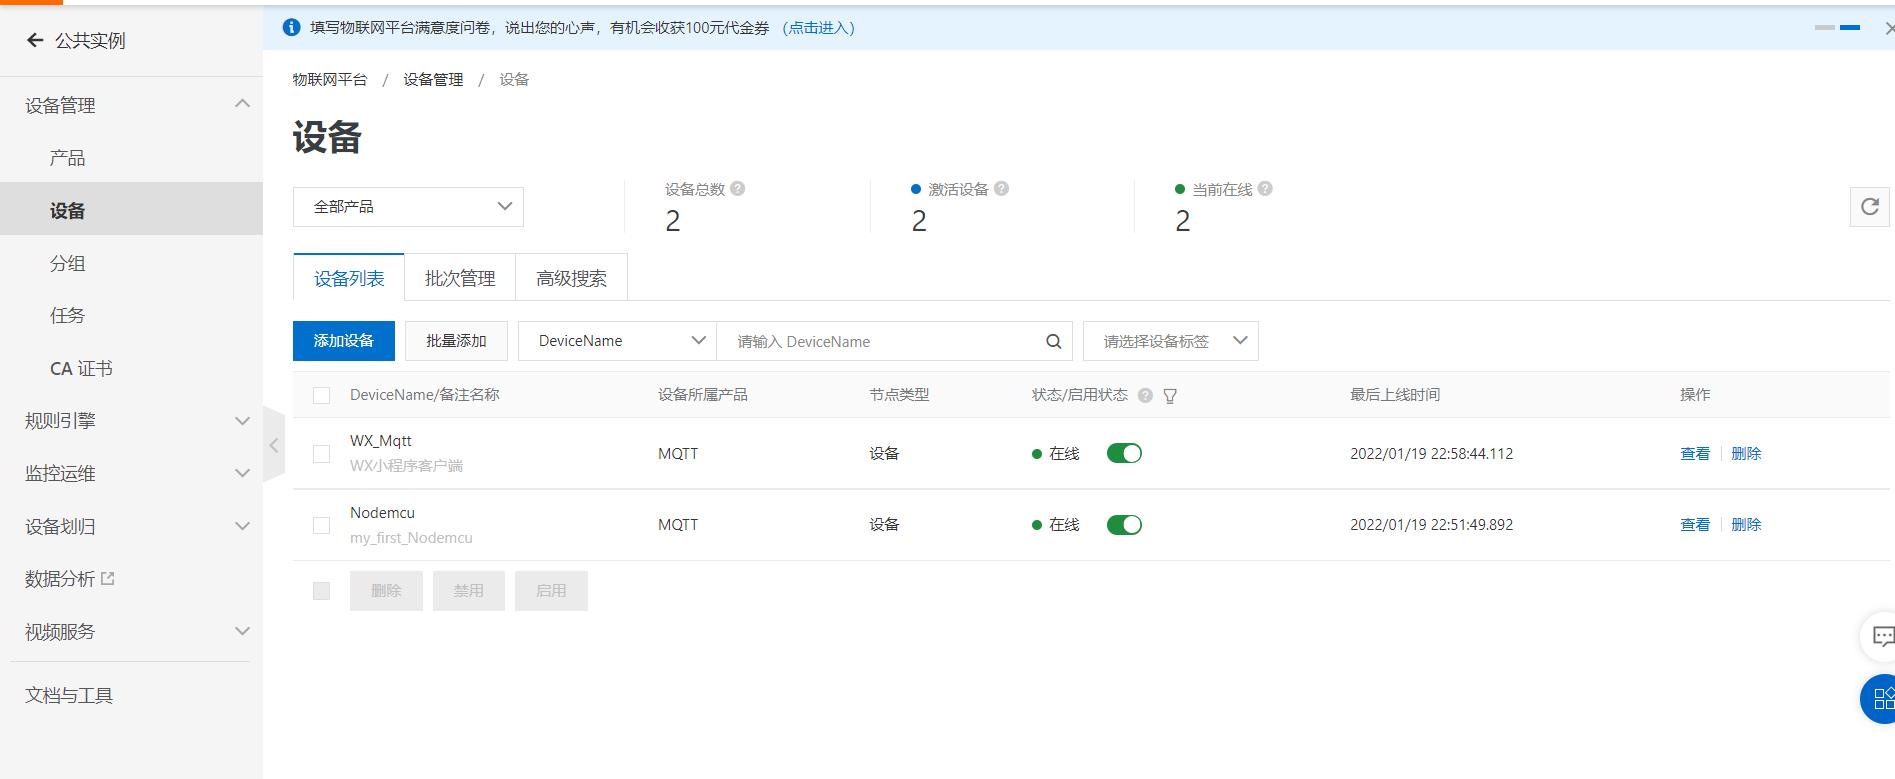Click 设备管理 breadcrumb link
The image size is (1895, 779).
coord(433,79)
